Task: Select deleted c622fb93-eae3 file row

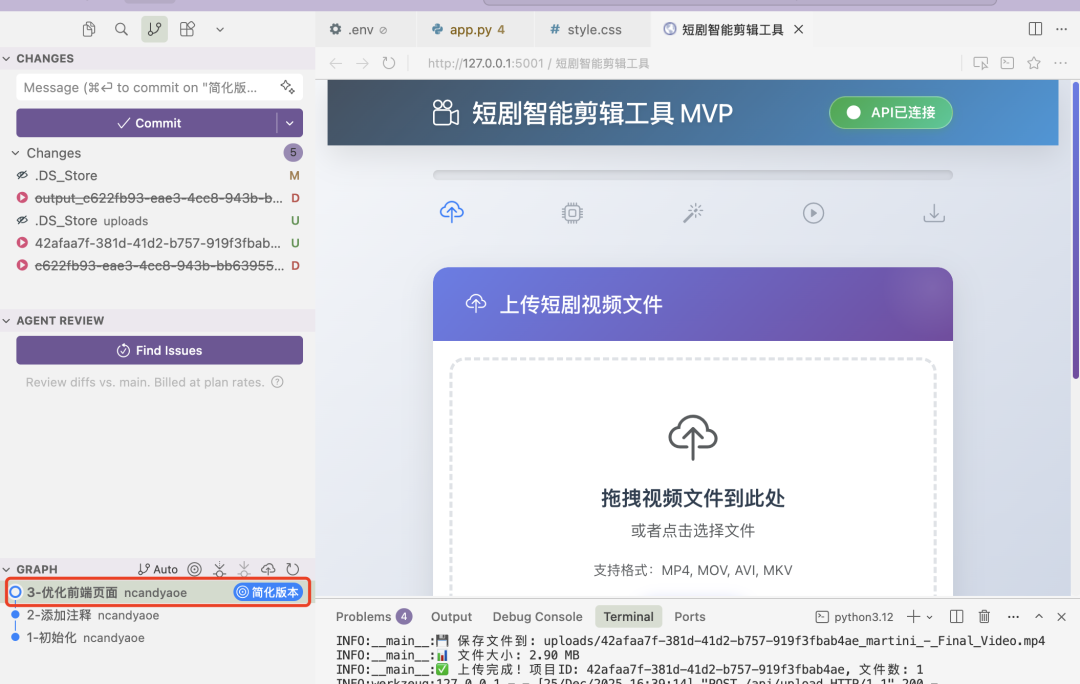Action: 158,265
